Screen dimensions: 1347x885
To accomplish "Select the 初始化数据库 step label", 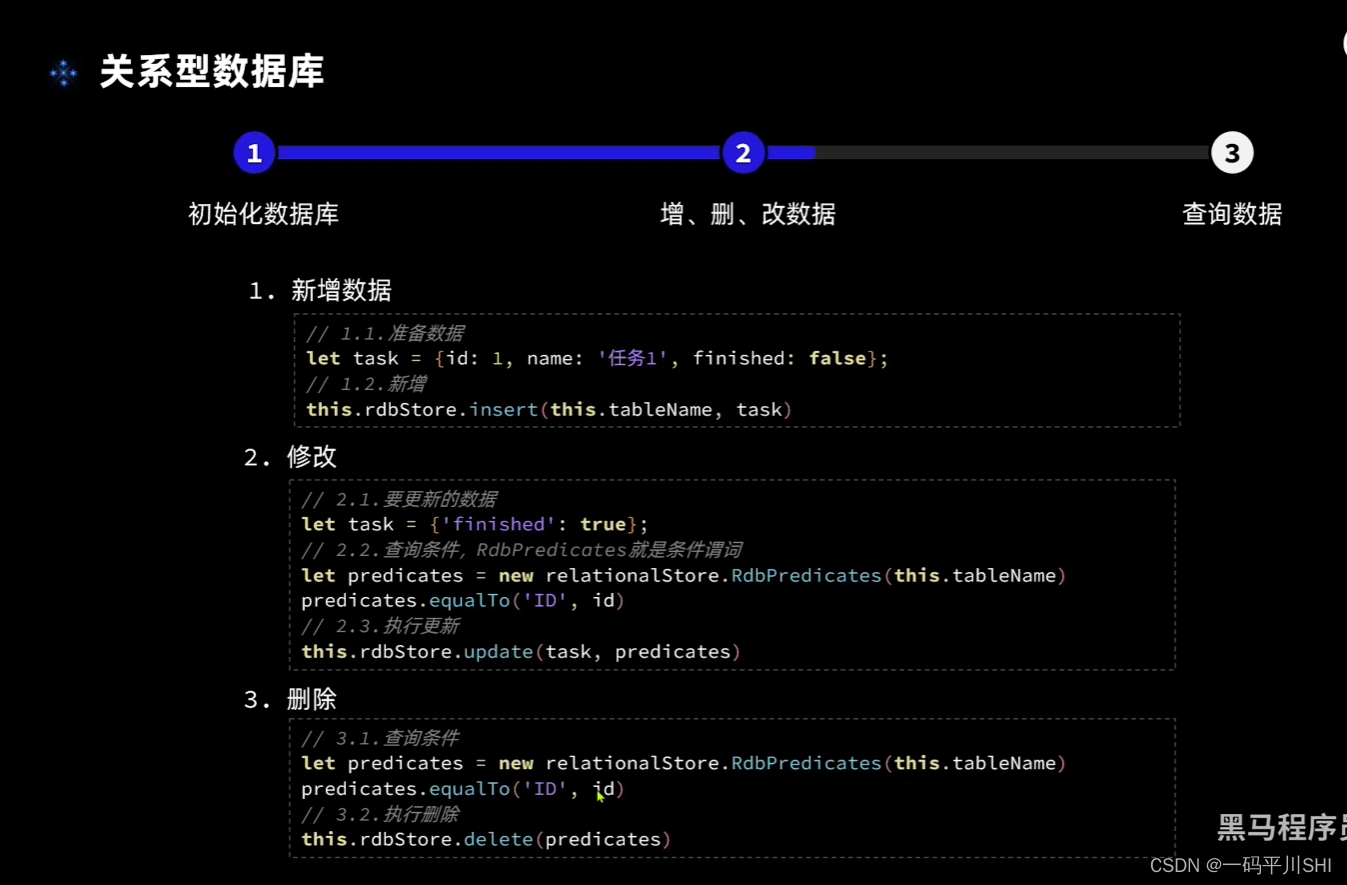I will tap(264, 214).
